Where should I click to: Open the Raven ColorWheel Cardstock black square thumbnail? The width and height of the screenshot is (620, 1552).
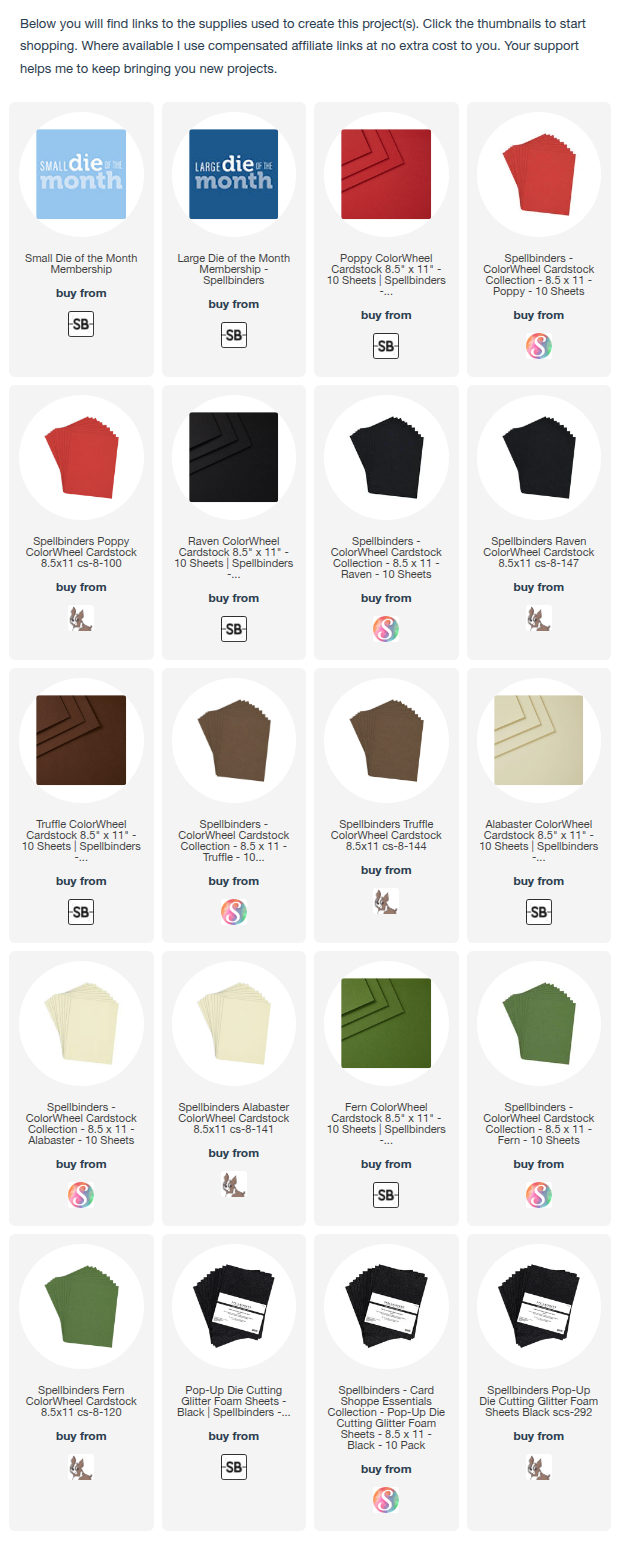[234, 457]
